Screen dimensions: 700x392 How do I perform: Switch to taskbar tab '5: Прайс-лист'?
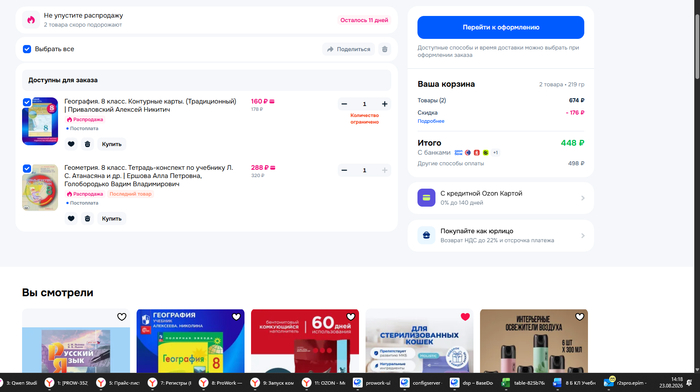119,383
